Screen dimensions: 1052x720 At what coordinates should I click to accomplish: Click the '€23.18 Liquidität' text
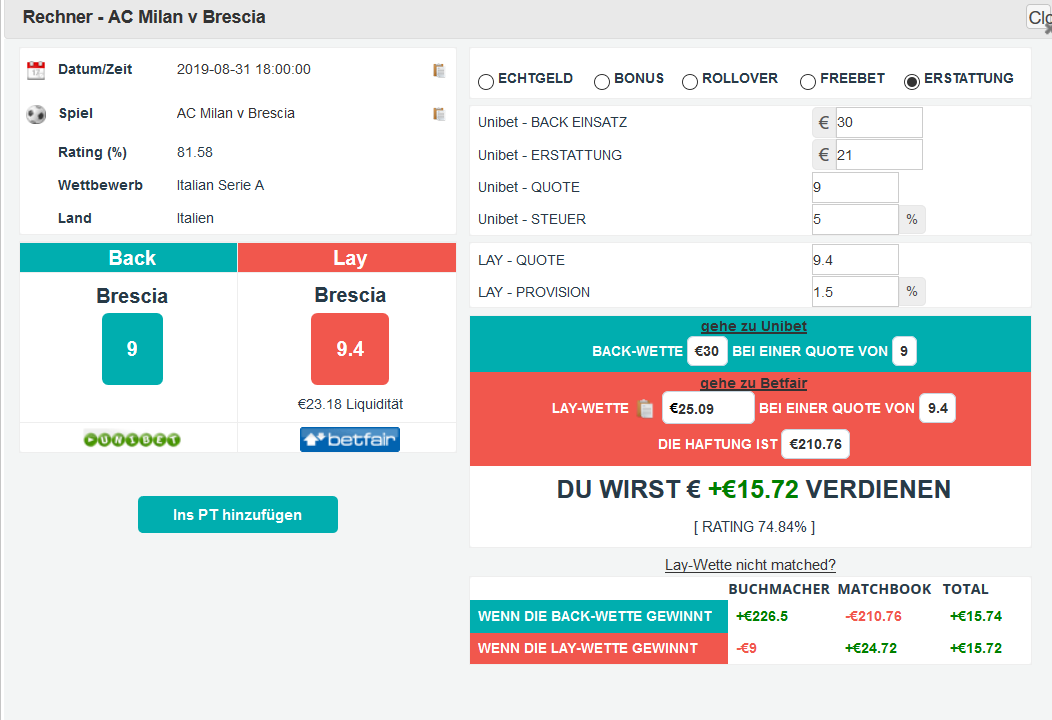pos(350,404)
